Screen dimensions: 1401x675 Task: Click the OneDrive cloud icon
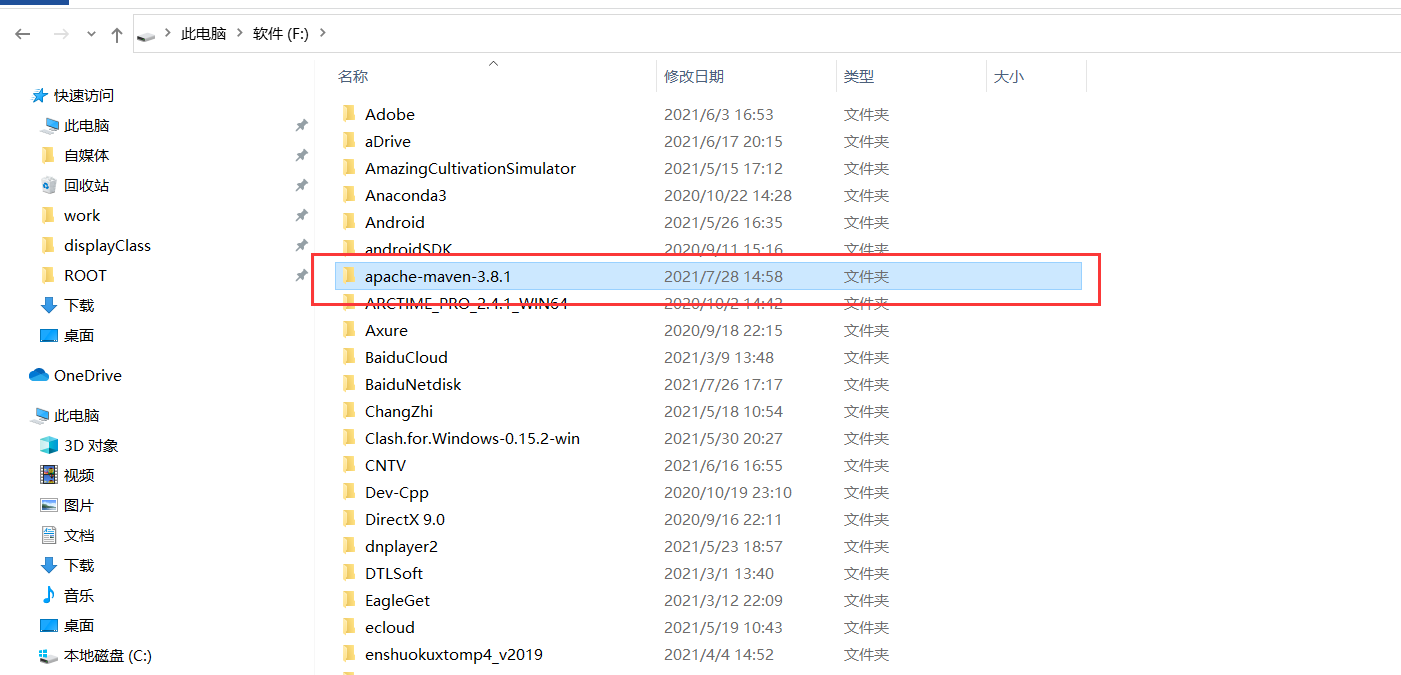pos(39,375)
